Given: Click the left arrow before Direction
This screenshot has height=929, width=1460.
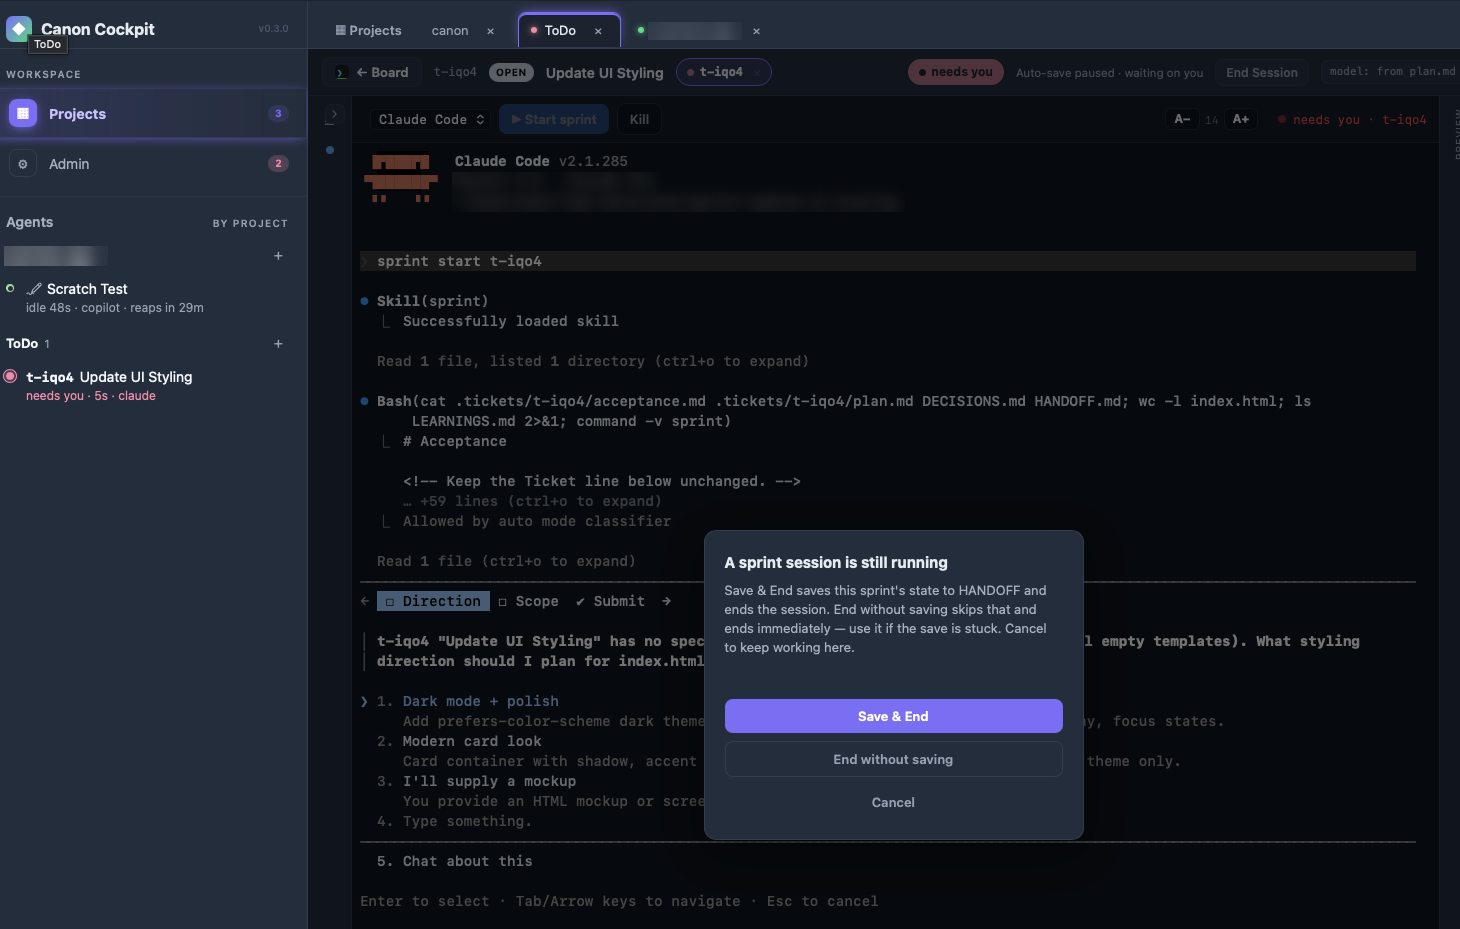Looking at the screenshot, I should click(x=364, y=601).
